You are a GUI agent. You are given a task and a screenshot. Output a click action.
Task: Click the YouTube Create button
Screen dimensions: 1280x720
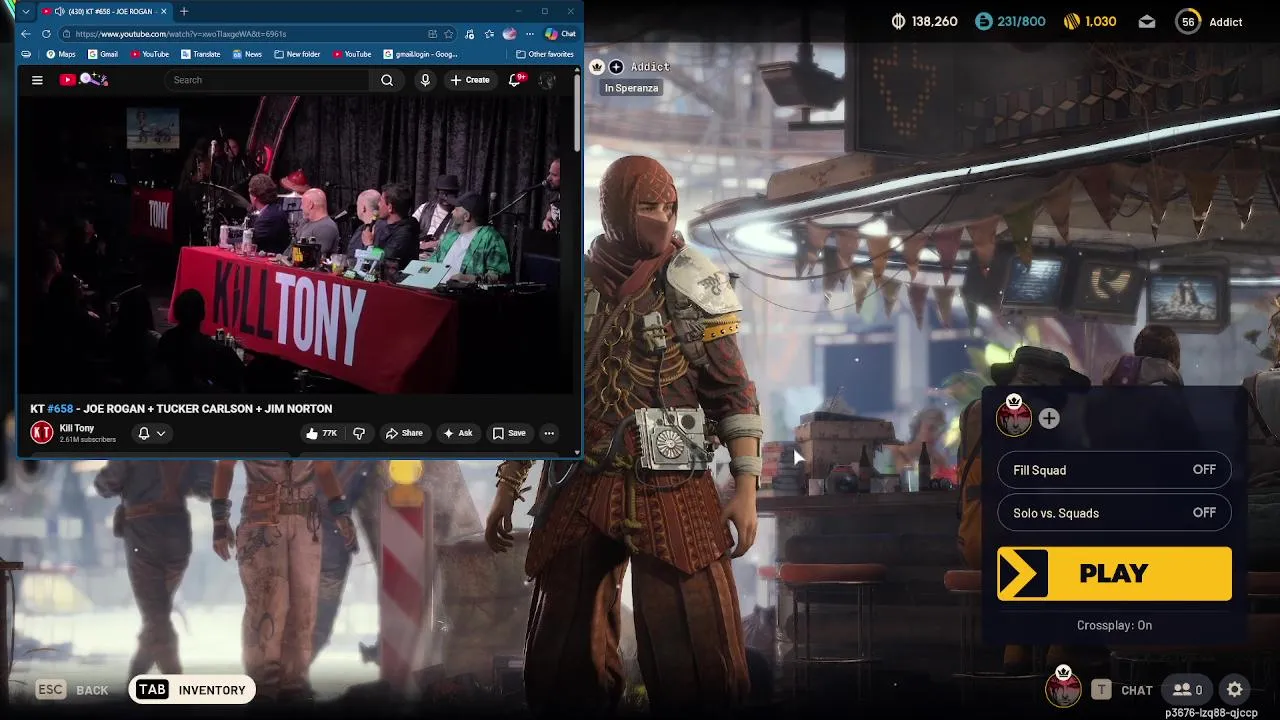470,80
